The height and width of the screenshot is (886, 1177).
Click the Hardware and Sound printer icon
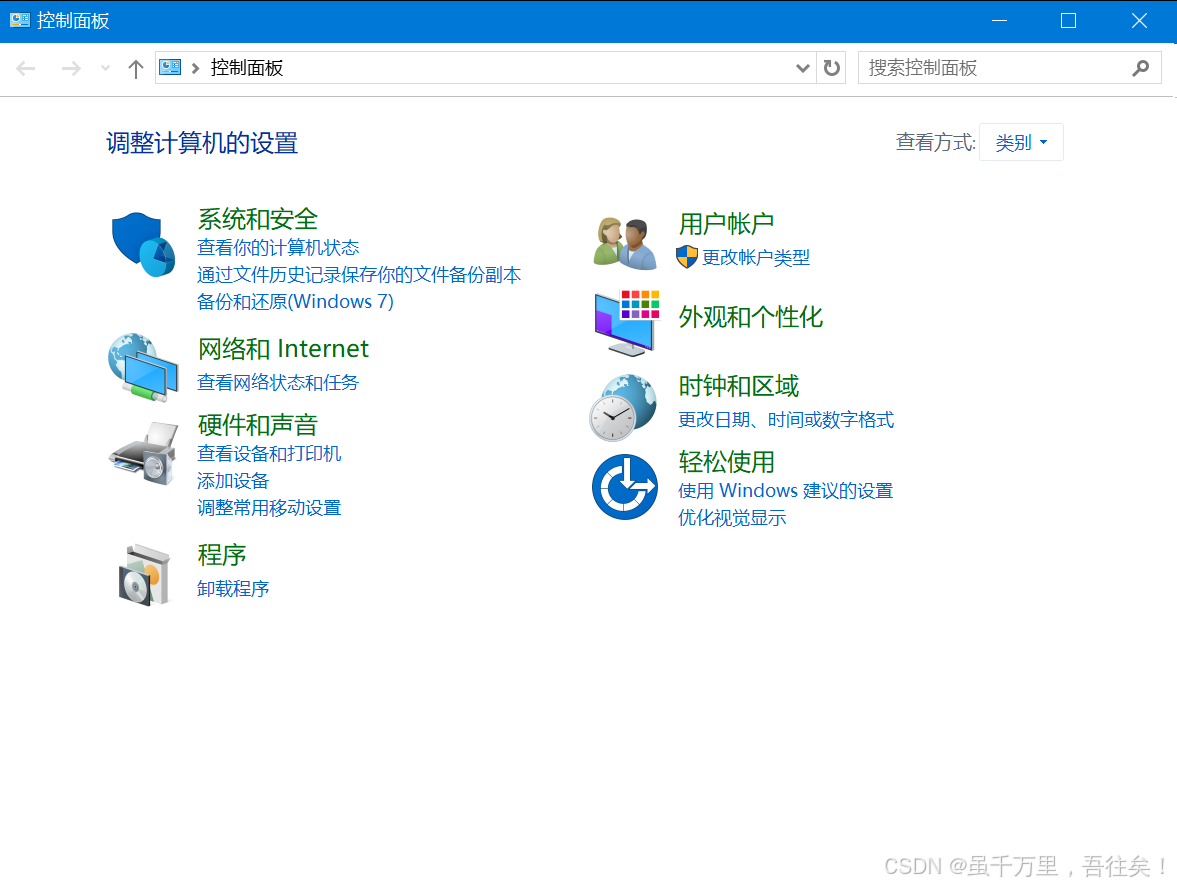coord(143,454)
